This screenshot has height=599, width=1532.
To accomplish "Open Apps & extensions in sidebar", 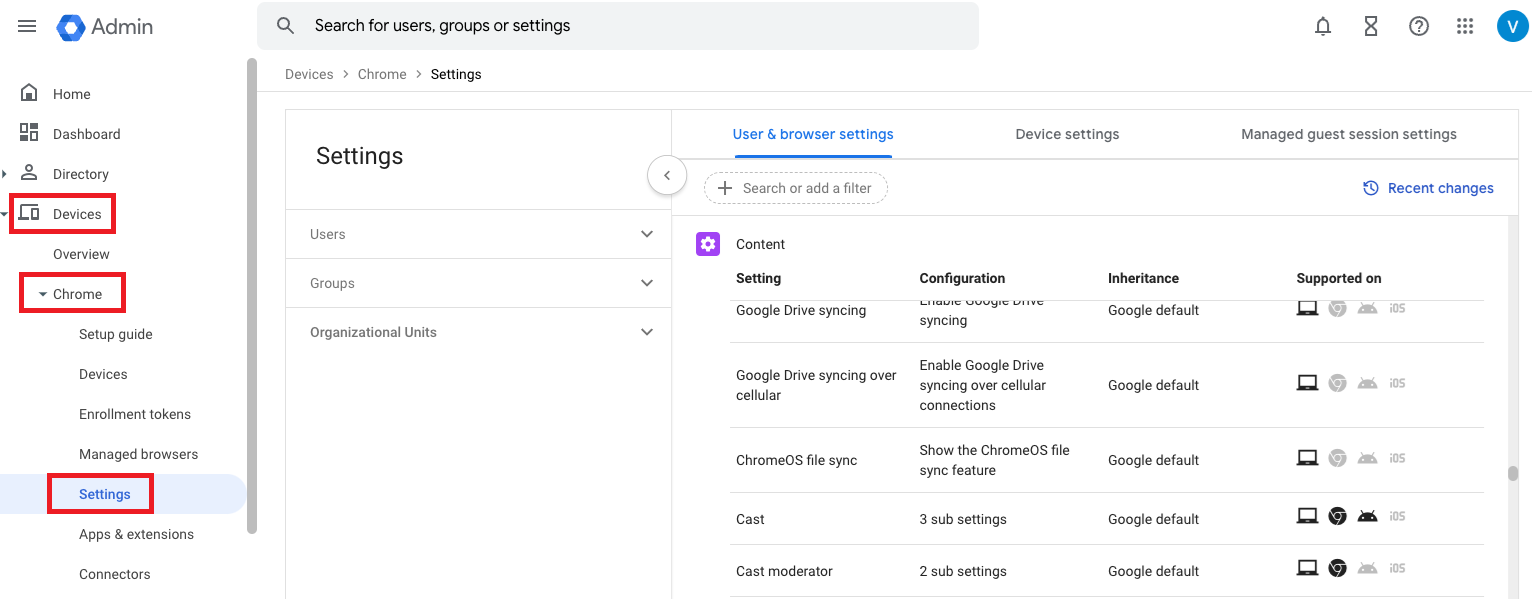I will (137, 534).
